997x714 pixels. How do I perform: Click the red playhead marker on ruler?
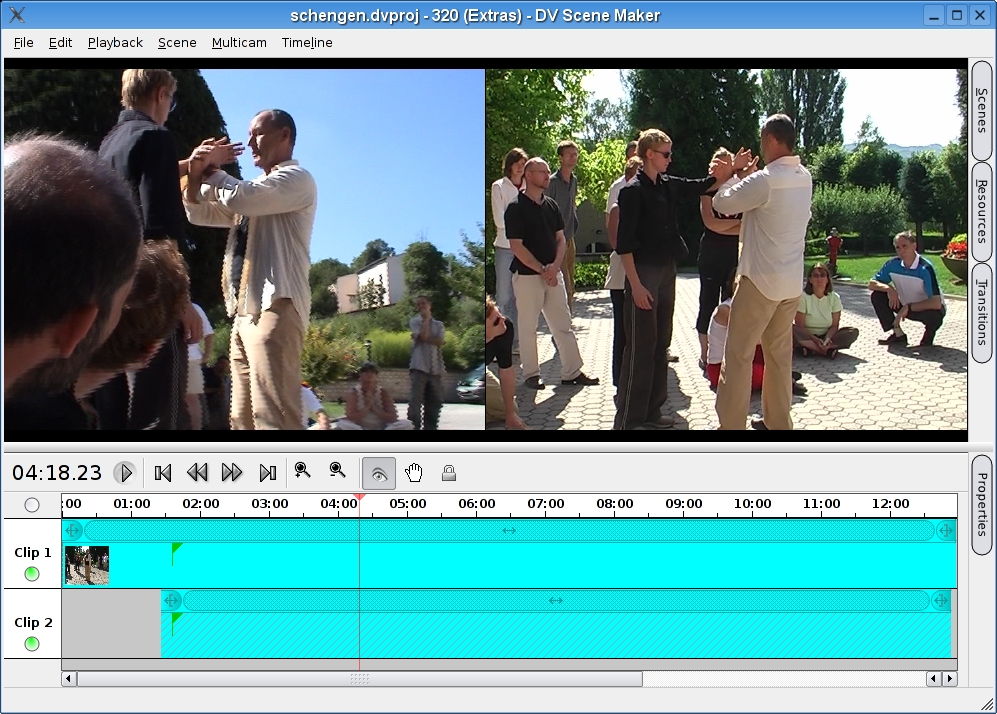point(359,497)
